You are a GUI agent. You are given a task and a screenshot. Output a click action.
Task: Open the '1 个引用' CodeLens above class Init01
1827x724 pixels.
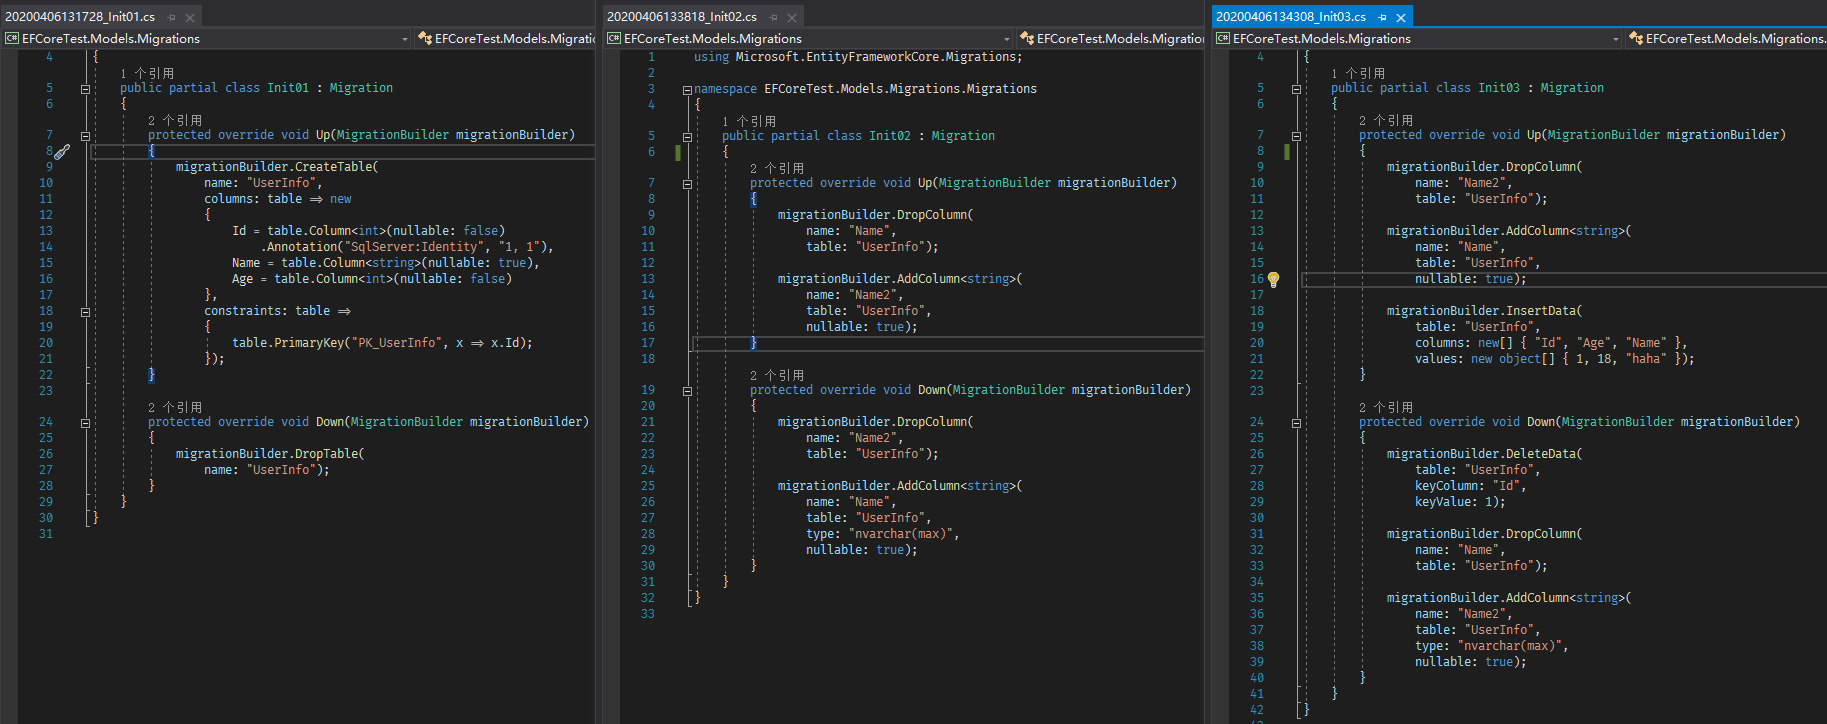point(147,74)
